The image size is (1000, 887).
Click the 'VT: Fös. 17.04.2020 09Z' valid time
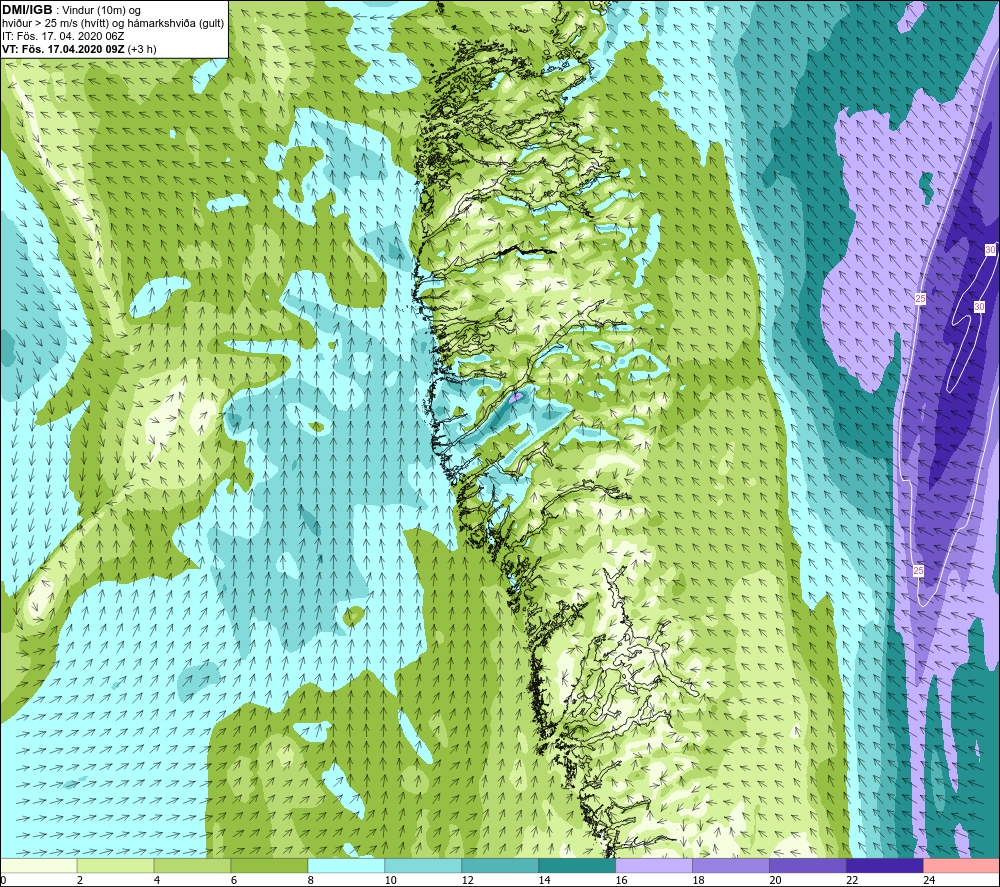63,49
